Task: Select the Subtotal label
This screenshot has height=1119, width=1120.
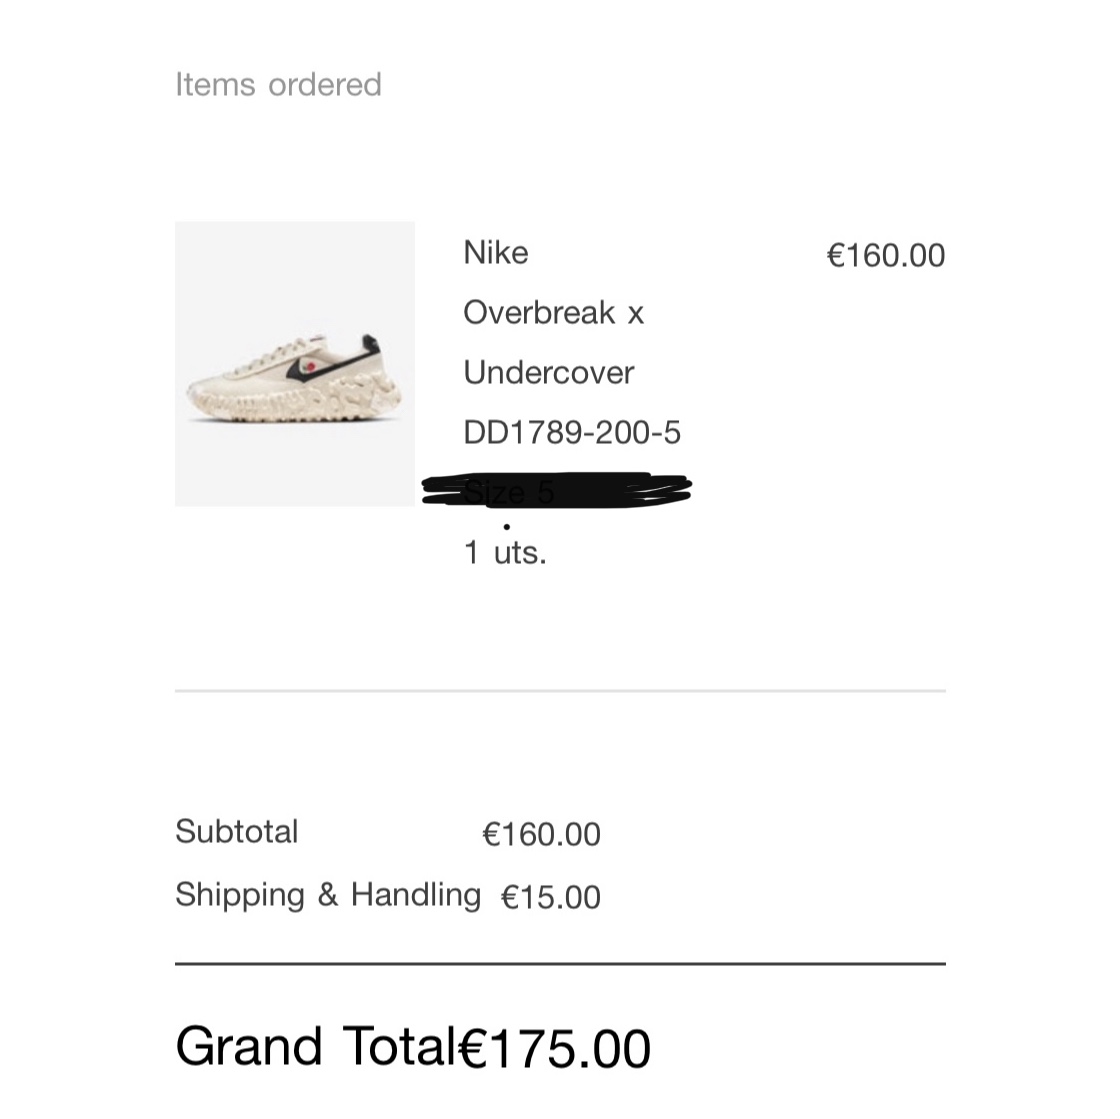Action: [x=236, y=832]
